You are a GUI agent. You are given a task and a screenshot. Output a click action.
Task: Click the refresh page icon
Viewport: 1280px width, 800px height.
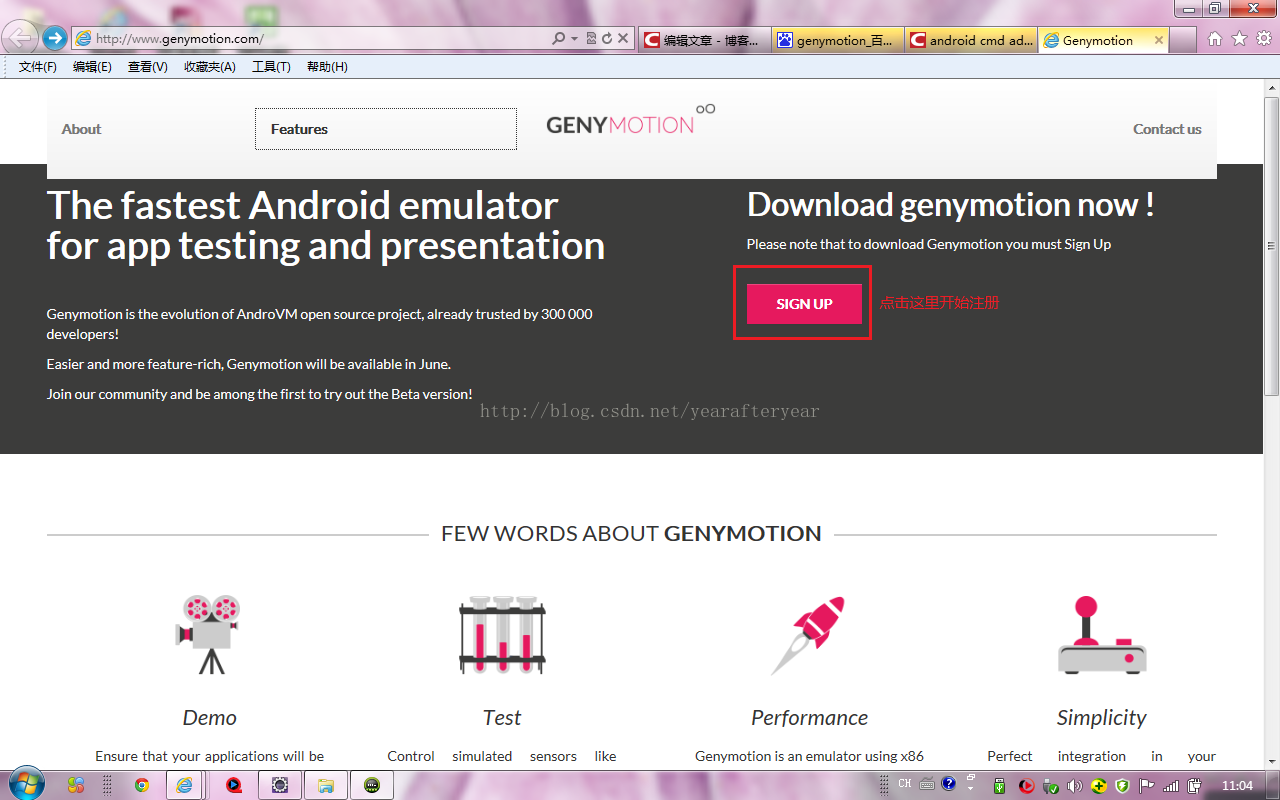606,39
